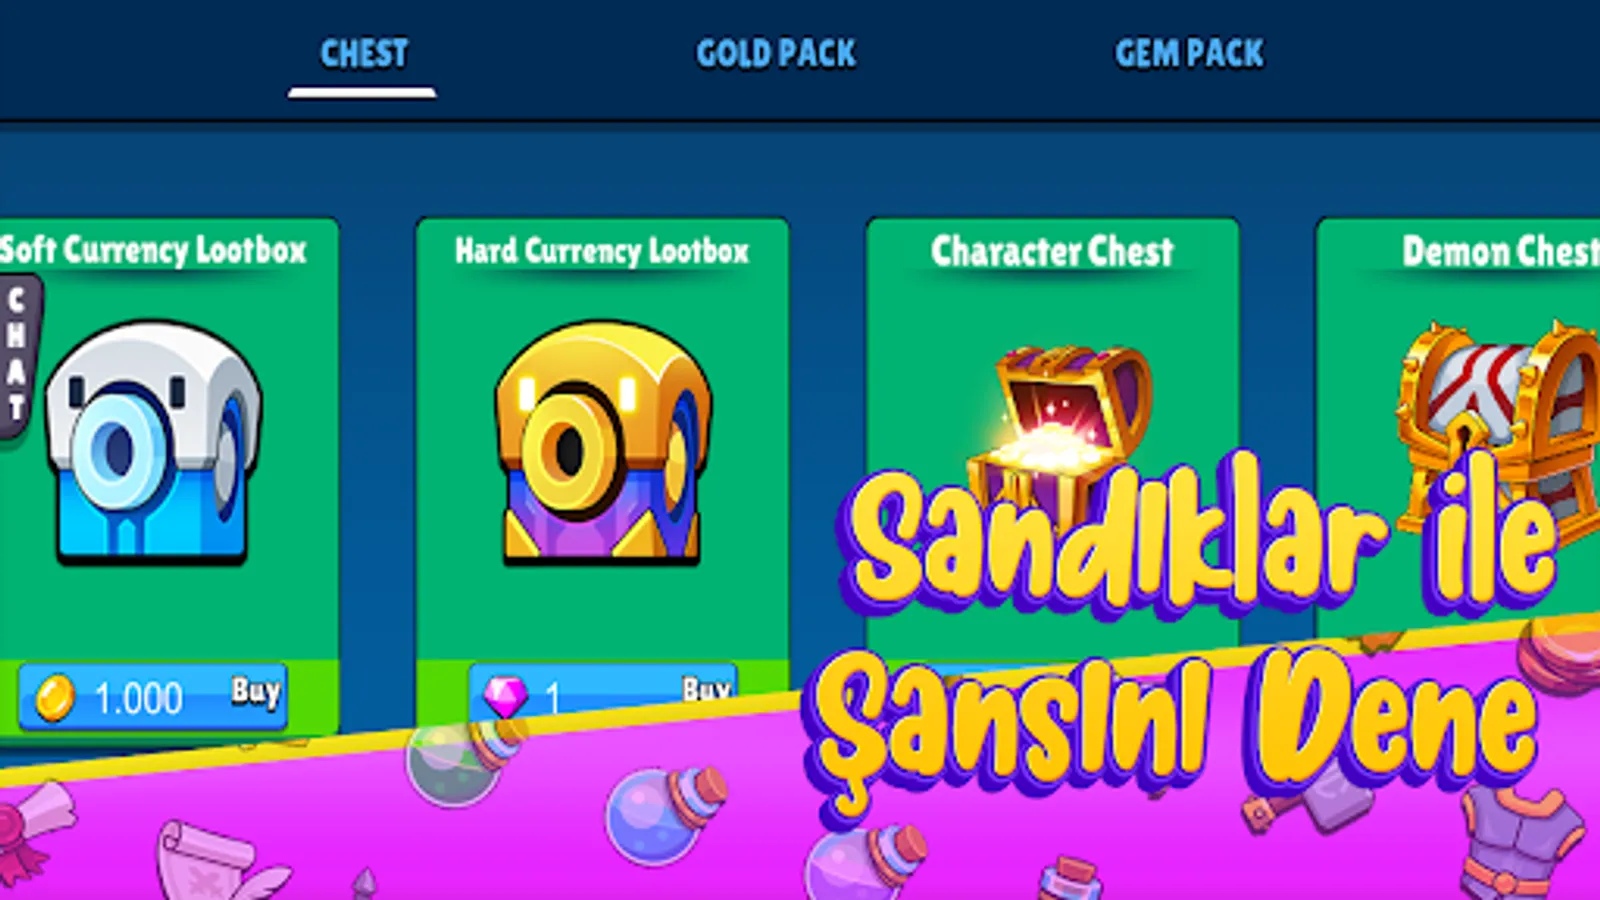Click the golden Hard Currency Lootbox icon

(603, 442)
